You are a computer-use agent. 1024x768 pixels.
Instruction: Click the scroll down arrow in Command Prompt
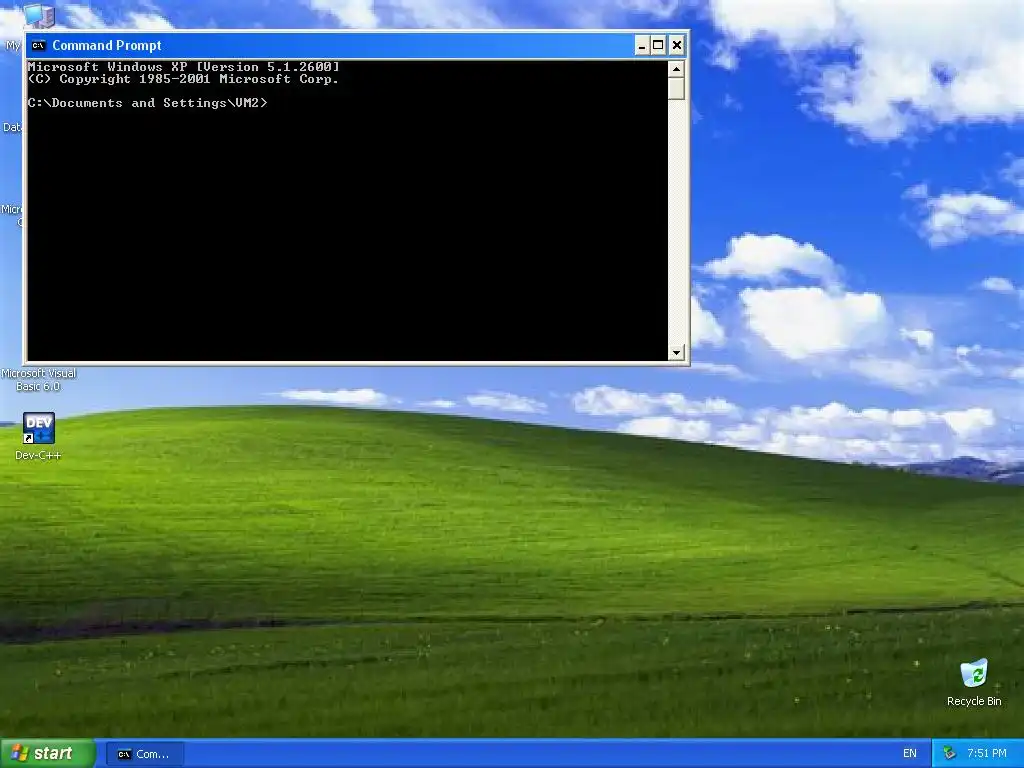pos(676,353)
